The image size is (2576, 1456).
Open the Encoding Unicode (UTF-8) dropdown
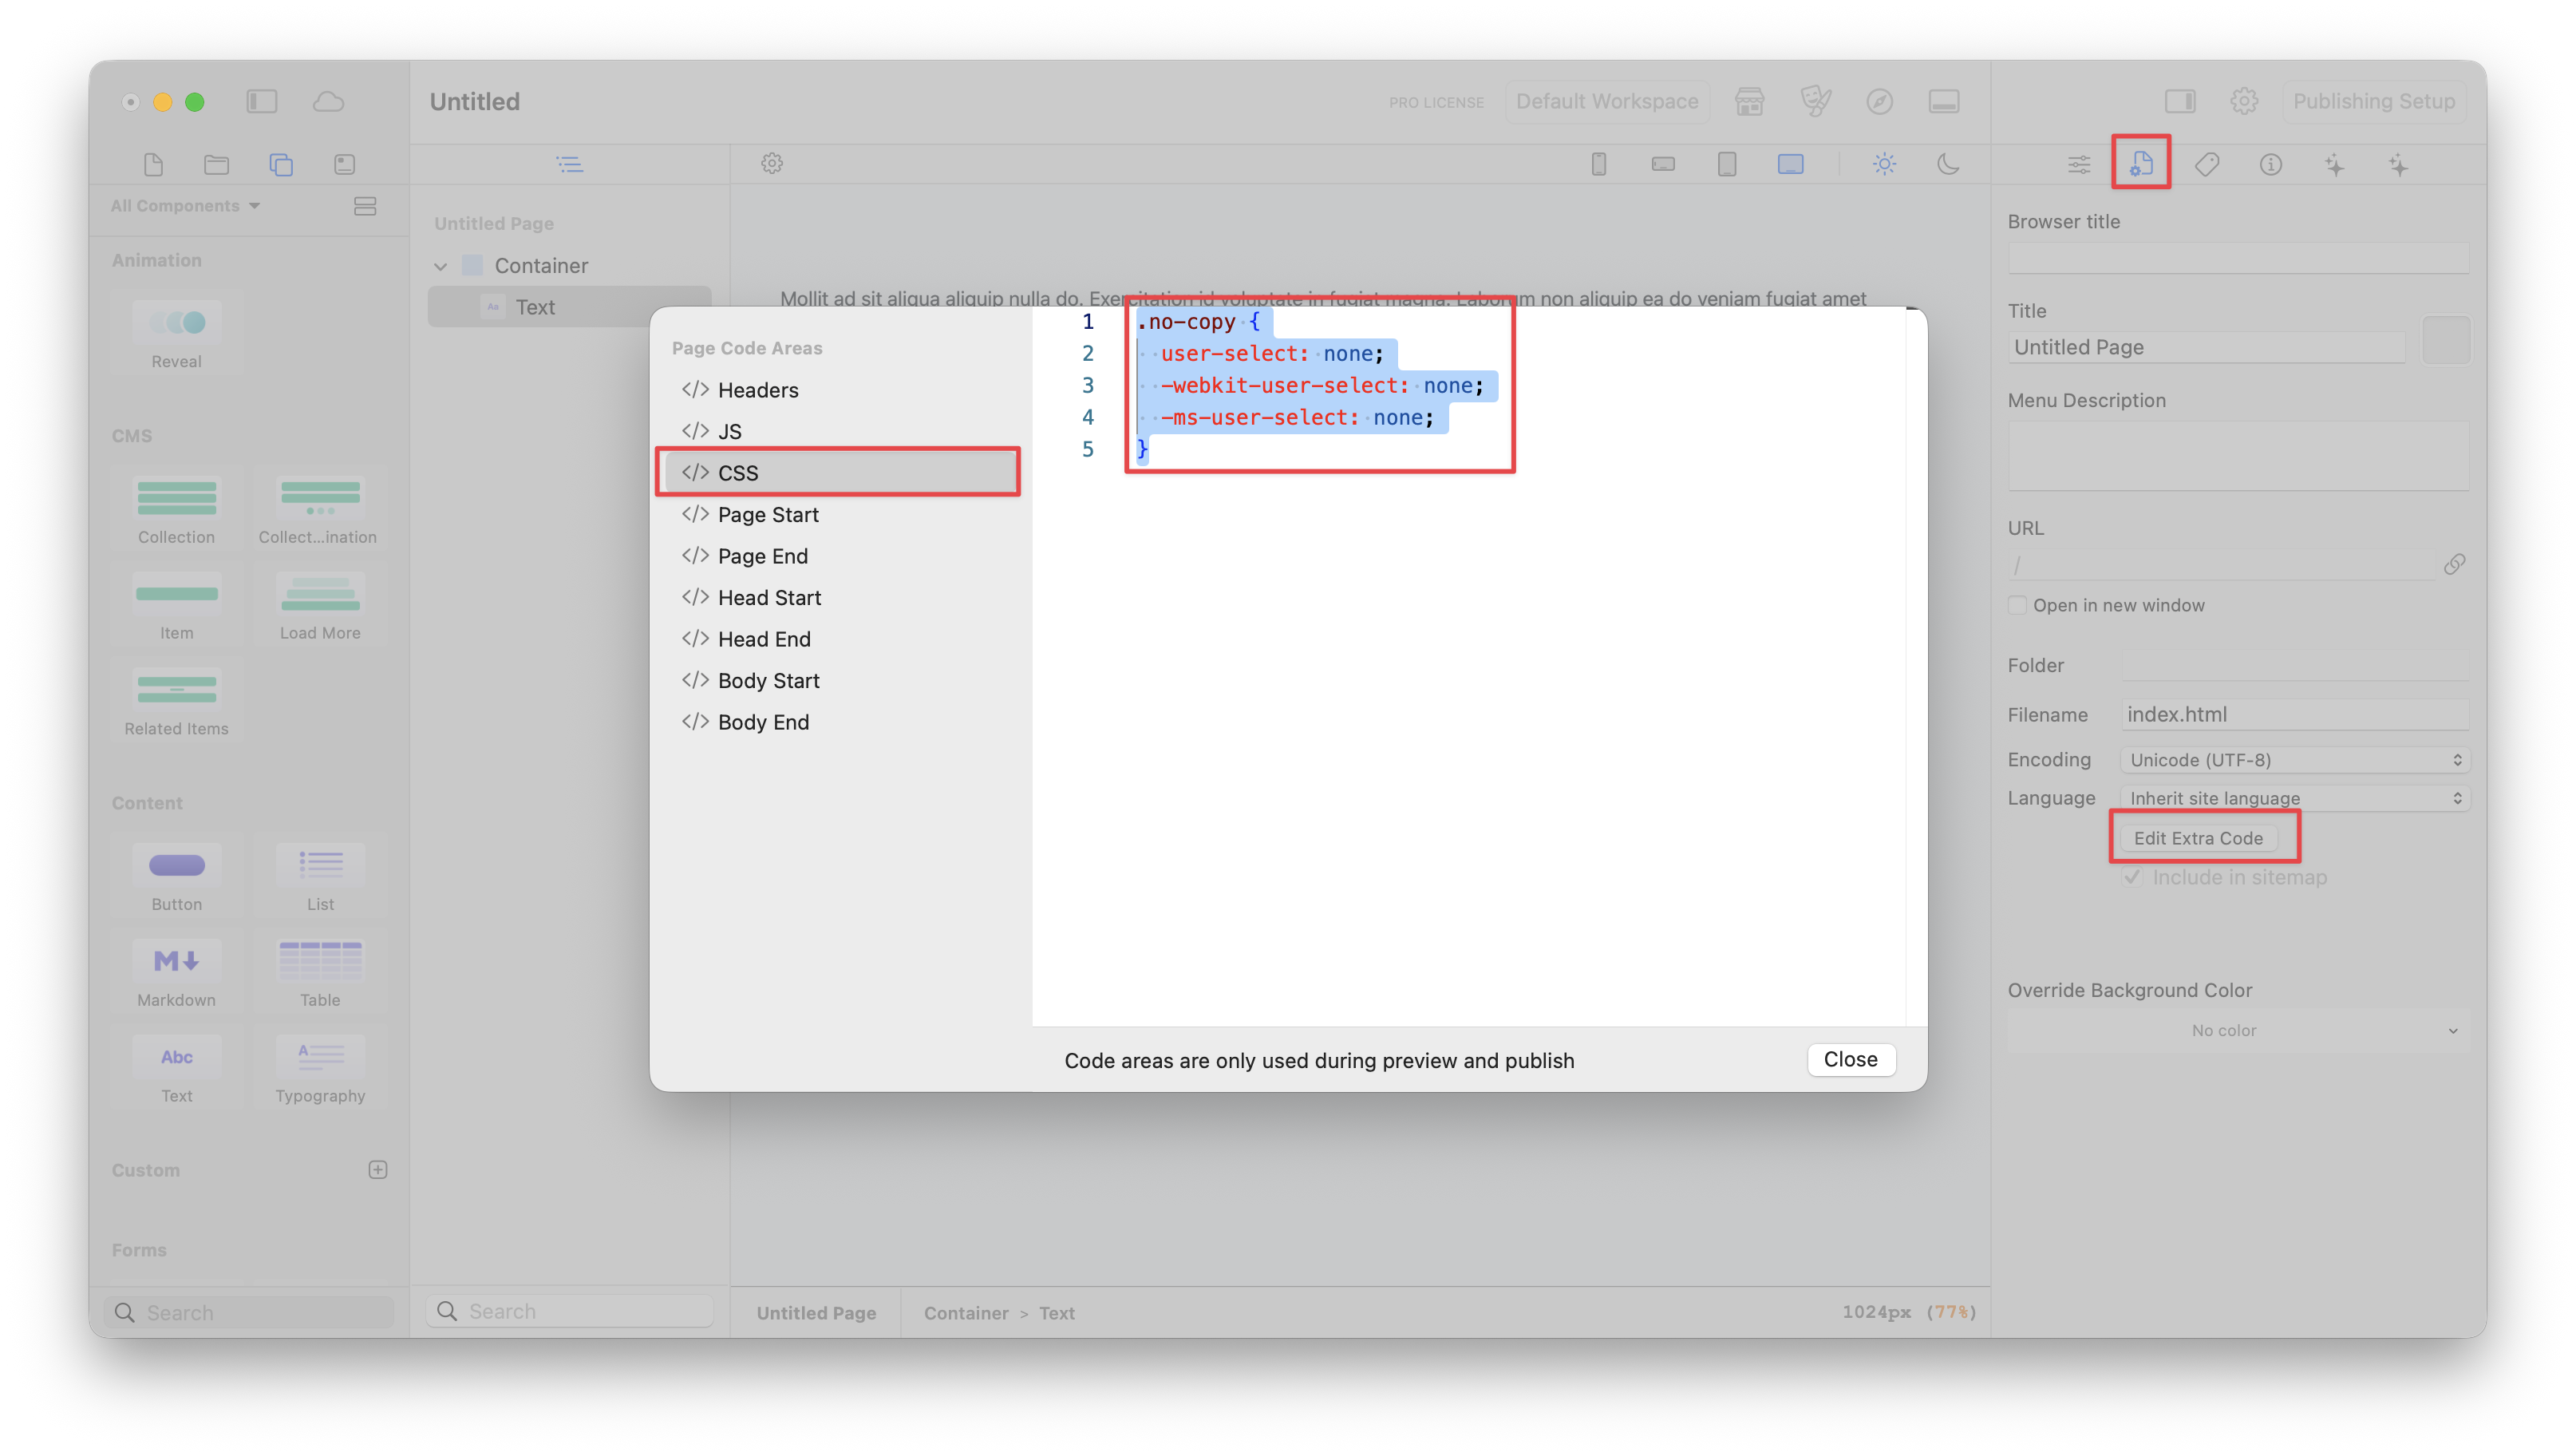coord(2294,760)
